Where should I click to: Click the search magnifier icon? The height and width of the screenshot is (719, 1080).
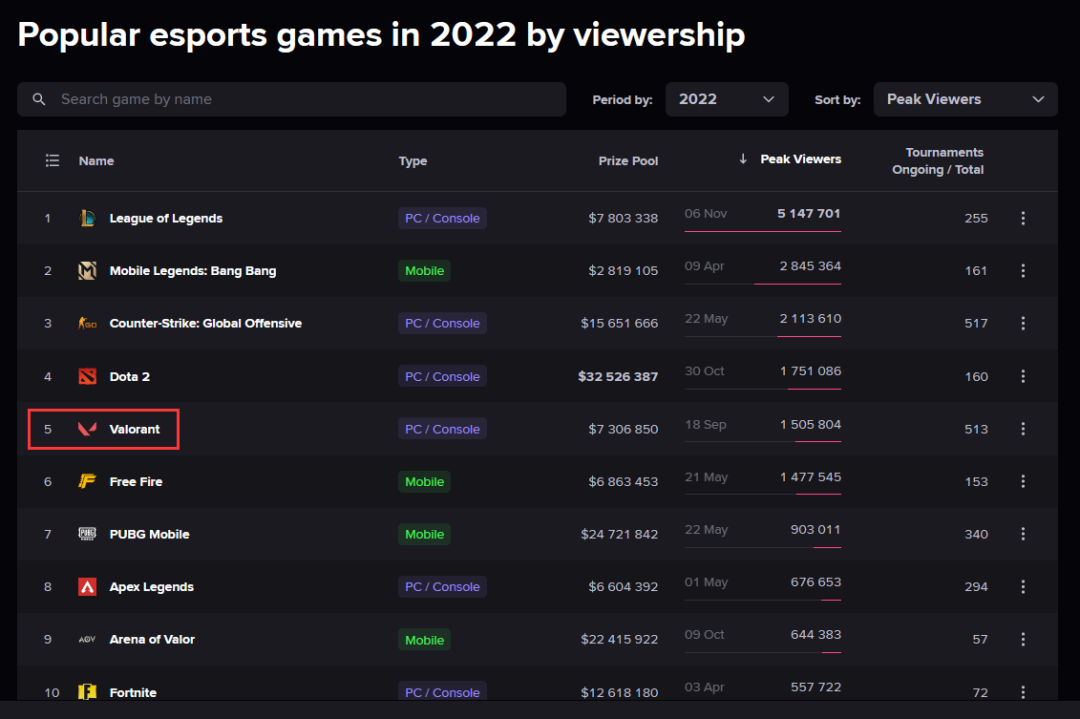coord(39,99)
